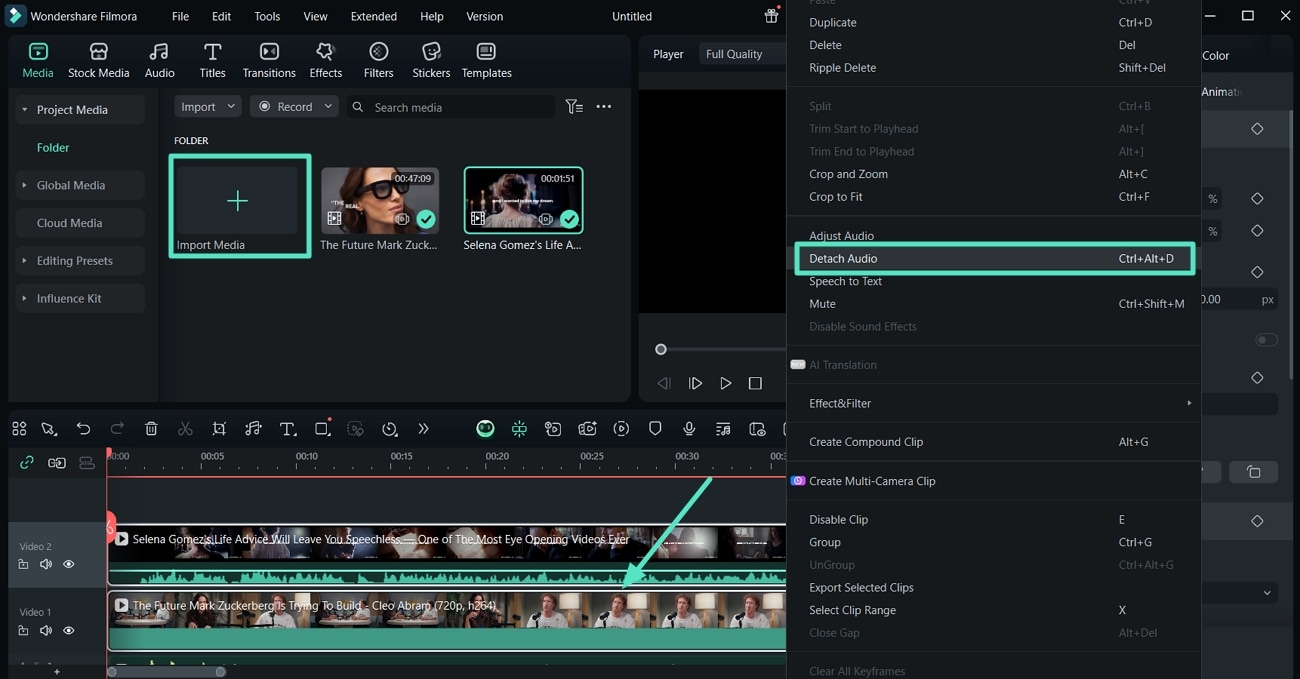Screen dimensions: 1300x679
Task: Click the timeline horizontal scrollbar
Action: pos(166,672)
